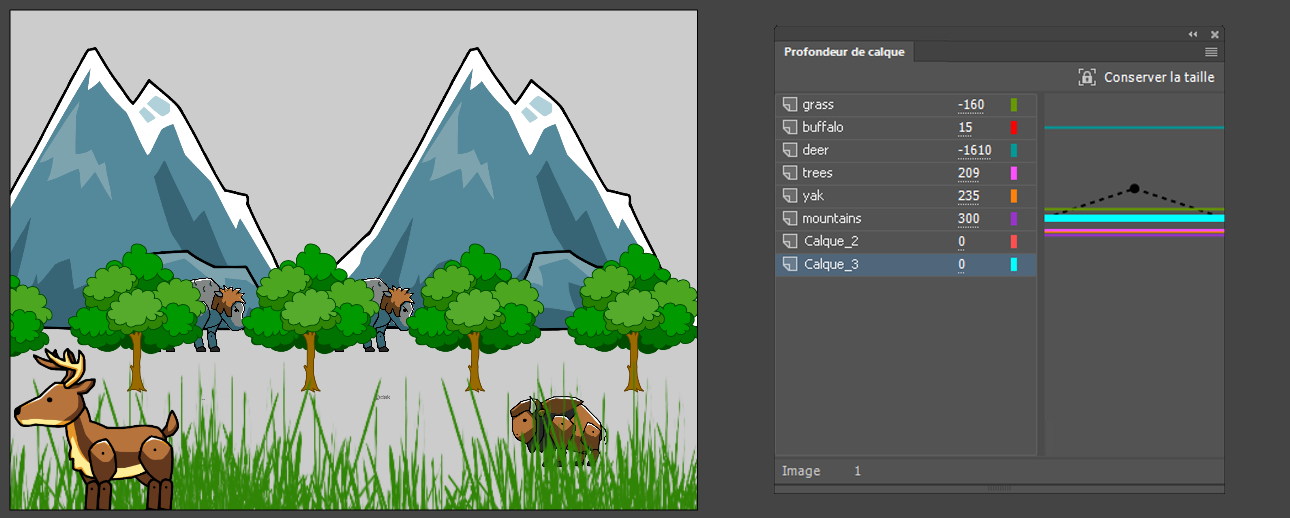Select the trees layer row
Image resolution: width=1290 pixels, height=518 pixels.
pos(906,173)
